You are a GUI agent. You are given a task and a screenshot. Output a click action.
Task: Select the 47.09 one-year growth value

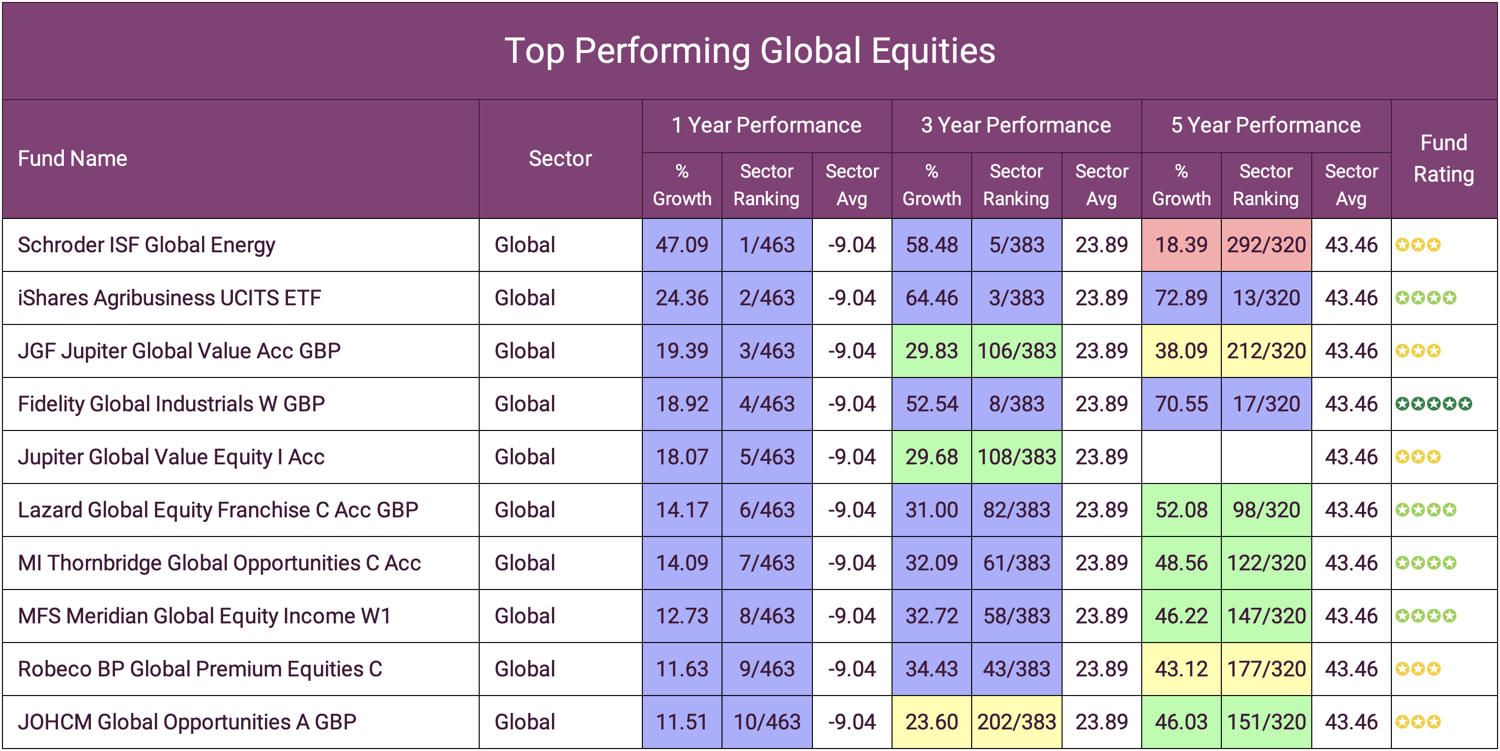pyautogui.click(x=682, y=245)
